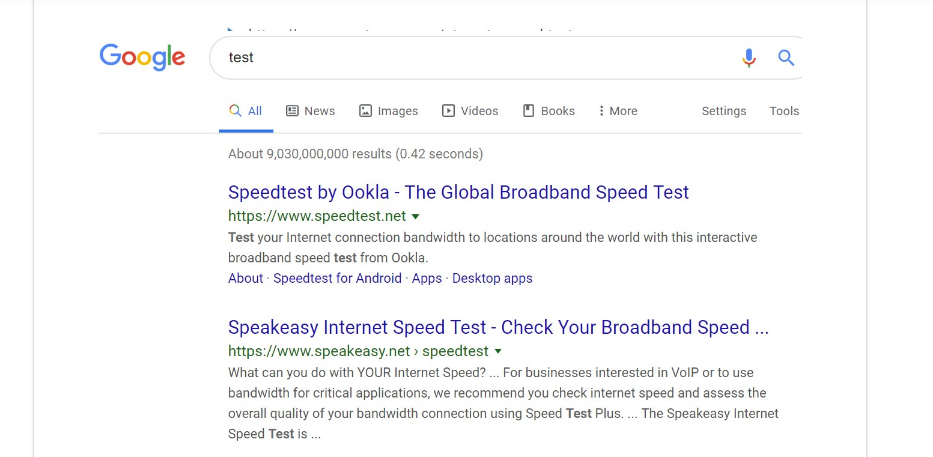The width and height of the screenshot is (933, 457).
Task: Open the Desktop apps sitelink
Action: click(492, 278)
